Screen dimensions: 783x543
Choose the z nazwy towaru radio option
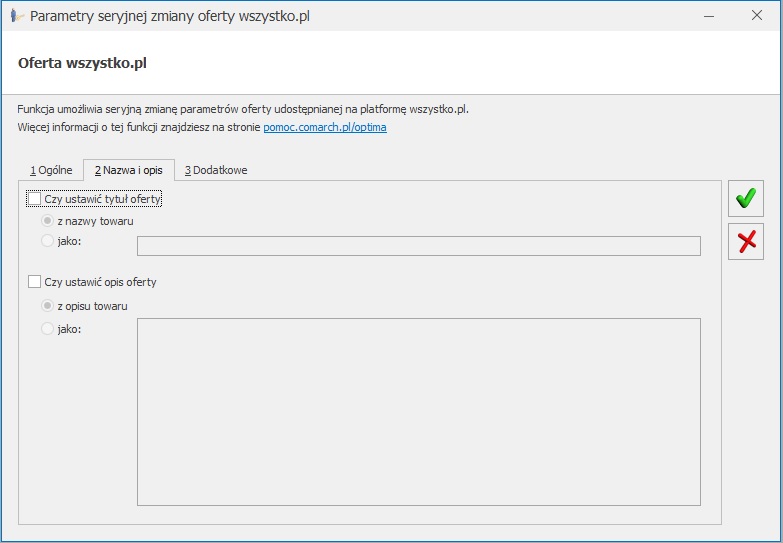coord(47,221)
